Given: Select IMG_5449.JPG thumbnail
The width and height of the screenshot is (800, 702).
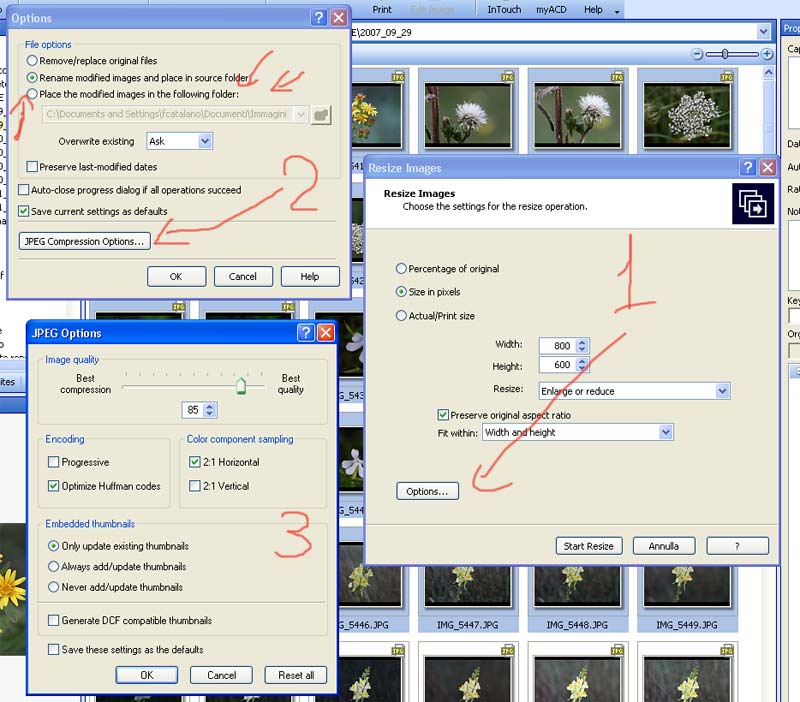Looking at the screenshot, I should [x=687, y=599].
